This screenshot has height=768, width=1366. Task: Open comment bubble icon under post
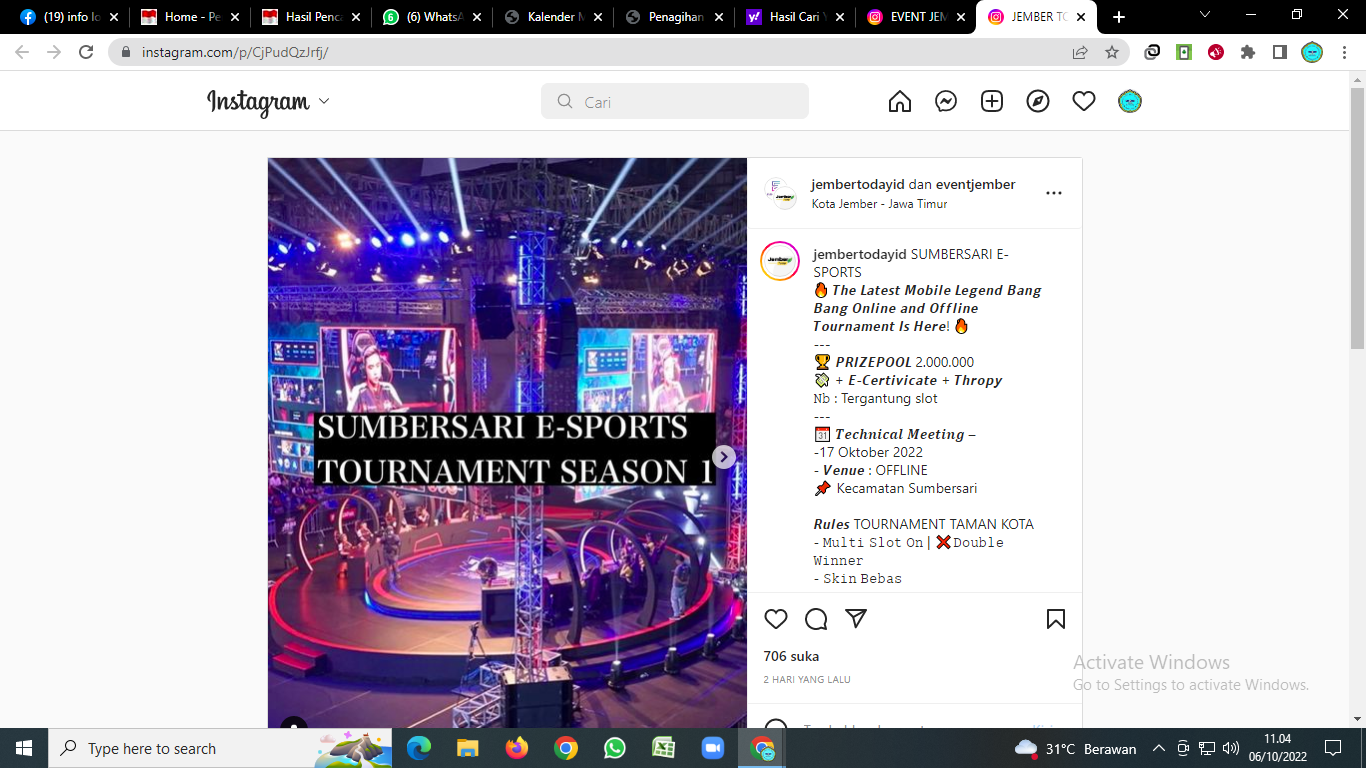(816, 619)
